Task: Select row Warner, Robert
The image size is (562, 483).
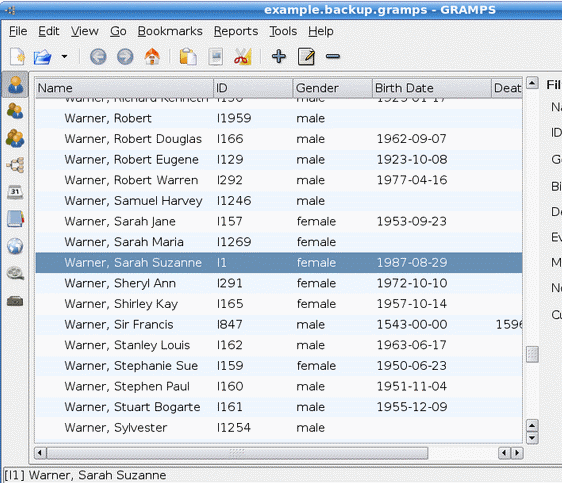Action: pos(278,118)
